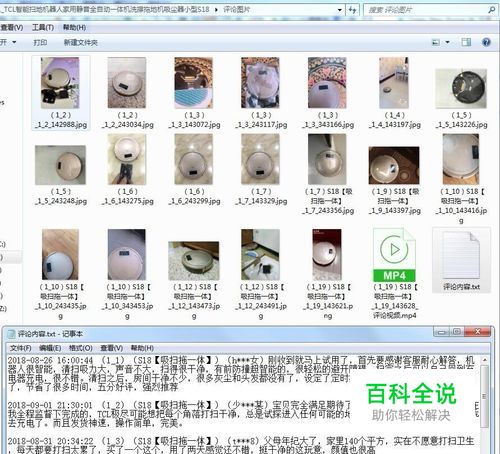Viewport: 500px width, 454px height.
Task: Maximize the Notepad window
Action: pos(456,332)
